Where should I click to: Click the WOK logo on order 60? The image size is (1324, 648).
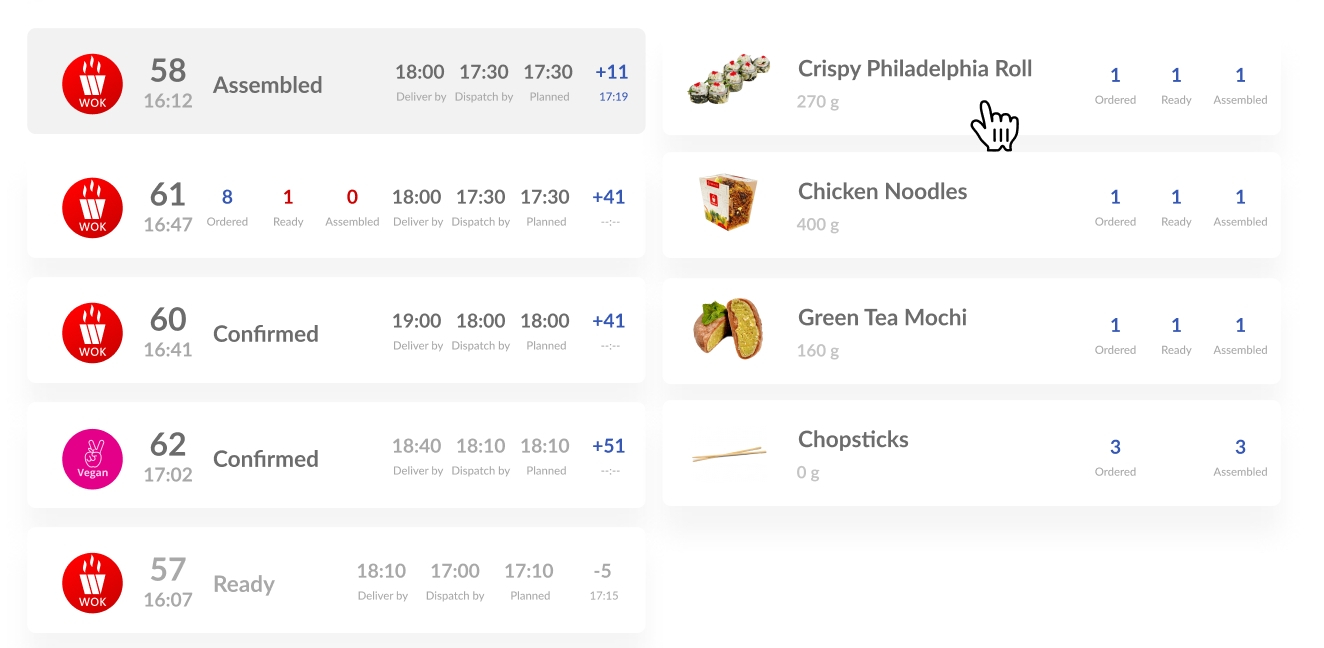(x=92, y=333)
